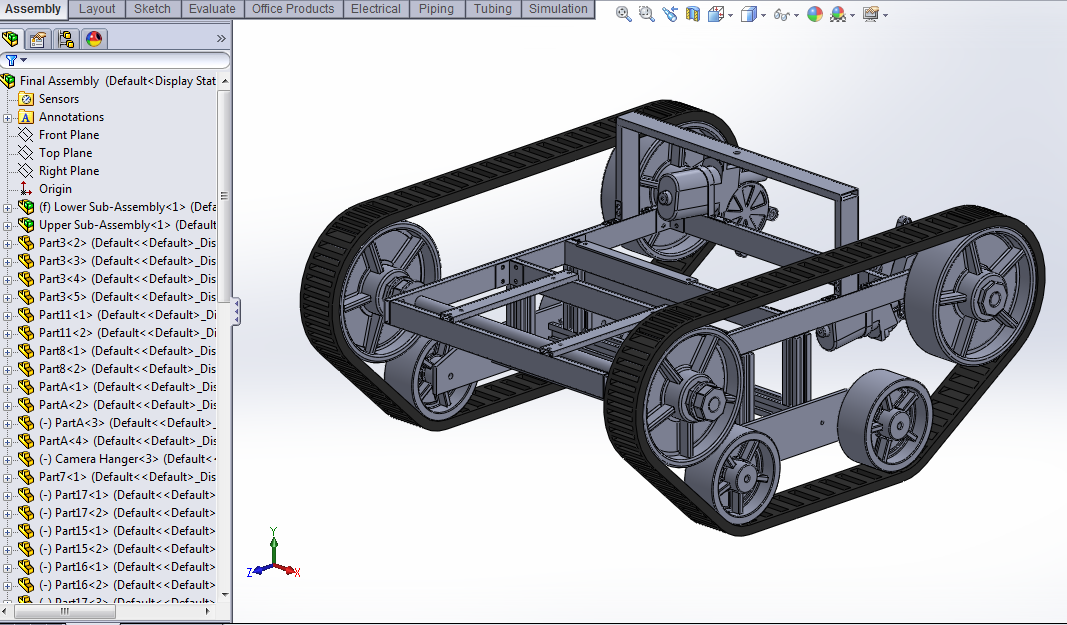
Task: Expand the Camera Hanger<3> component node
Action: tap(7, 460)
